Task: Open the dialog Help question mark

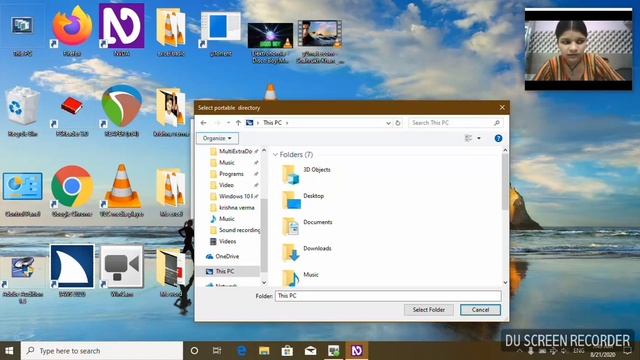Action: (x=498, y=138)
